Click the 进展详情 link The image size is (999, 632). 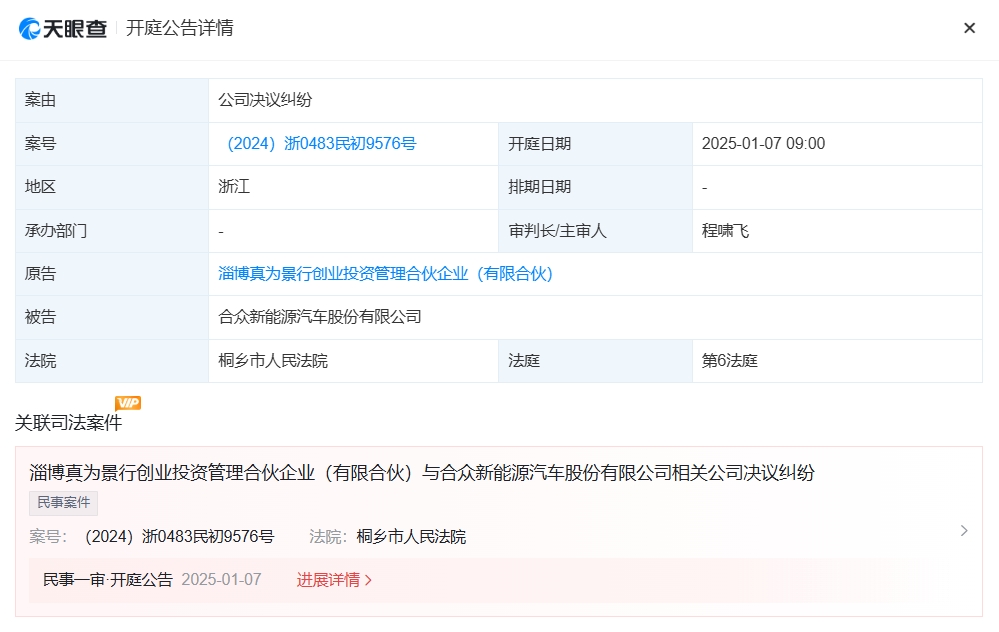(329, 580)
